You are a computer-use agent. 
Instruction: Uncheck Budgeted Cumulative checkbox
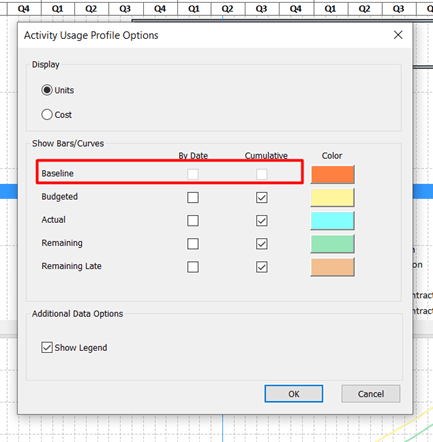coord(262,197)
